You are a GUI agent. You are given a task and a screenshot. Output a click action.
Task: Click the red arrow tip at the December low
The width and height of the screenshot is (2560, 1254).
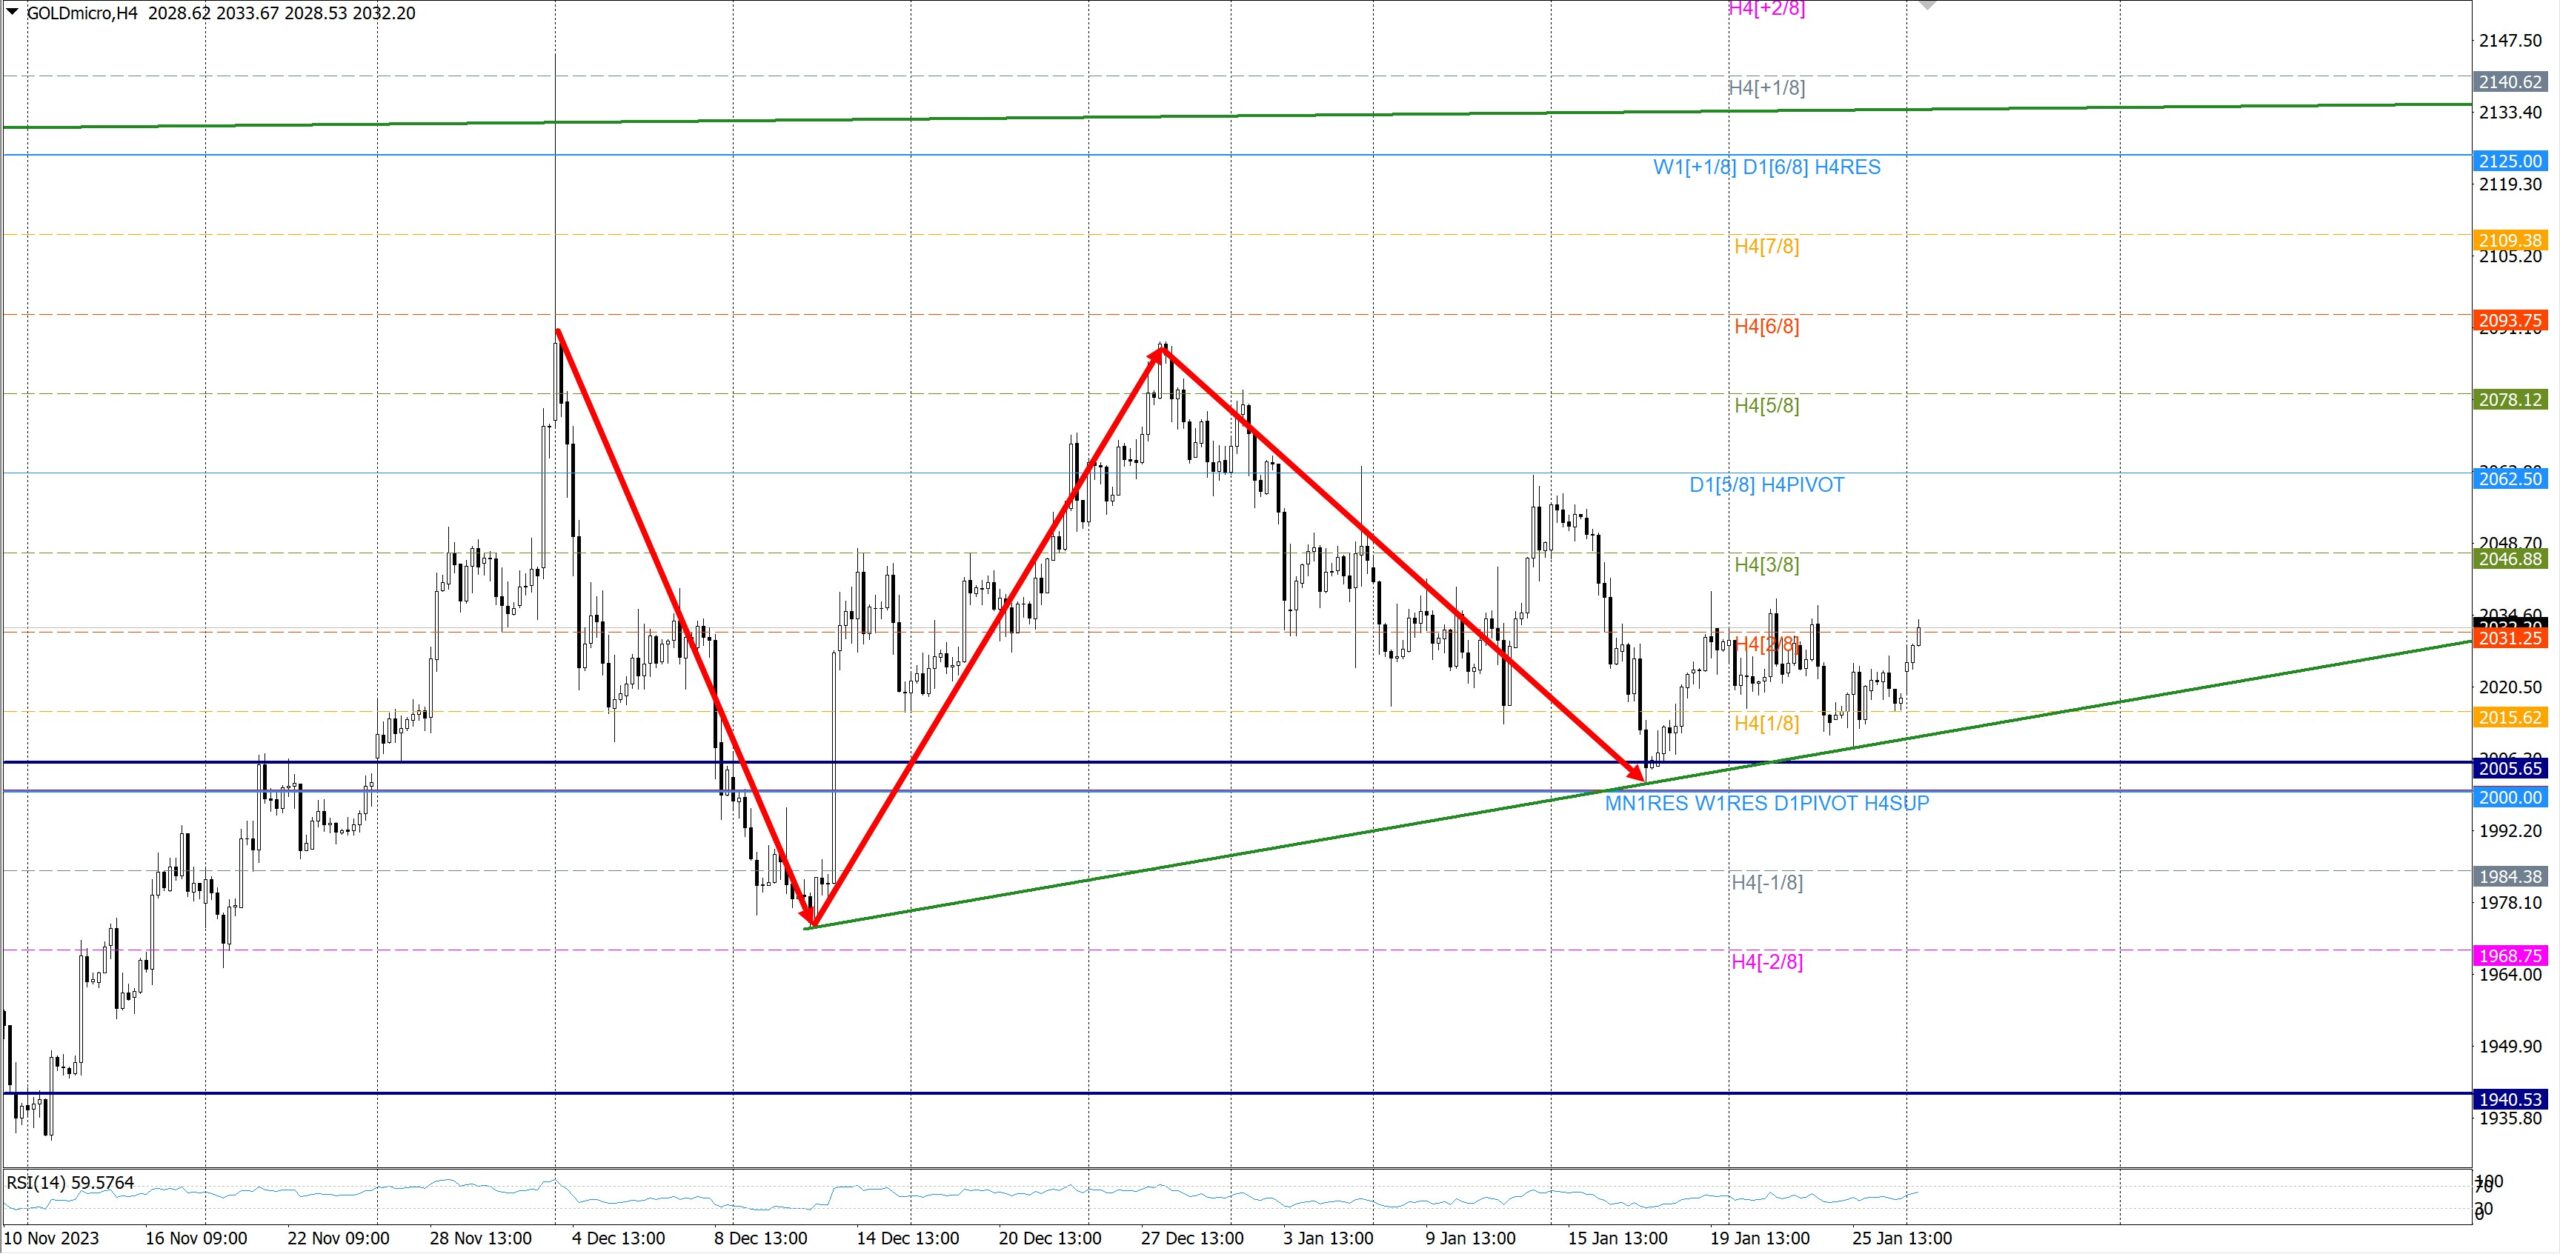(x=812, y=918)
